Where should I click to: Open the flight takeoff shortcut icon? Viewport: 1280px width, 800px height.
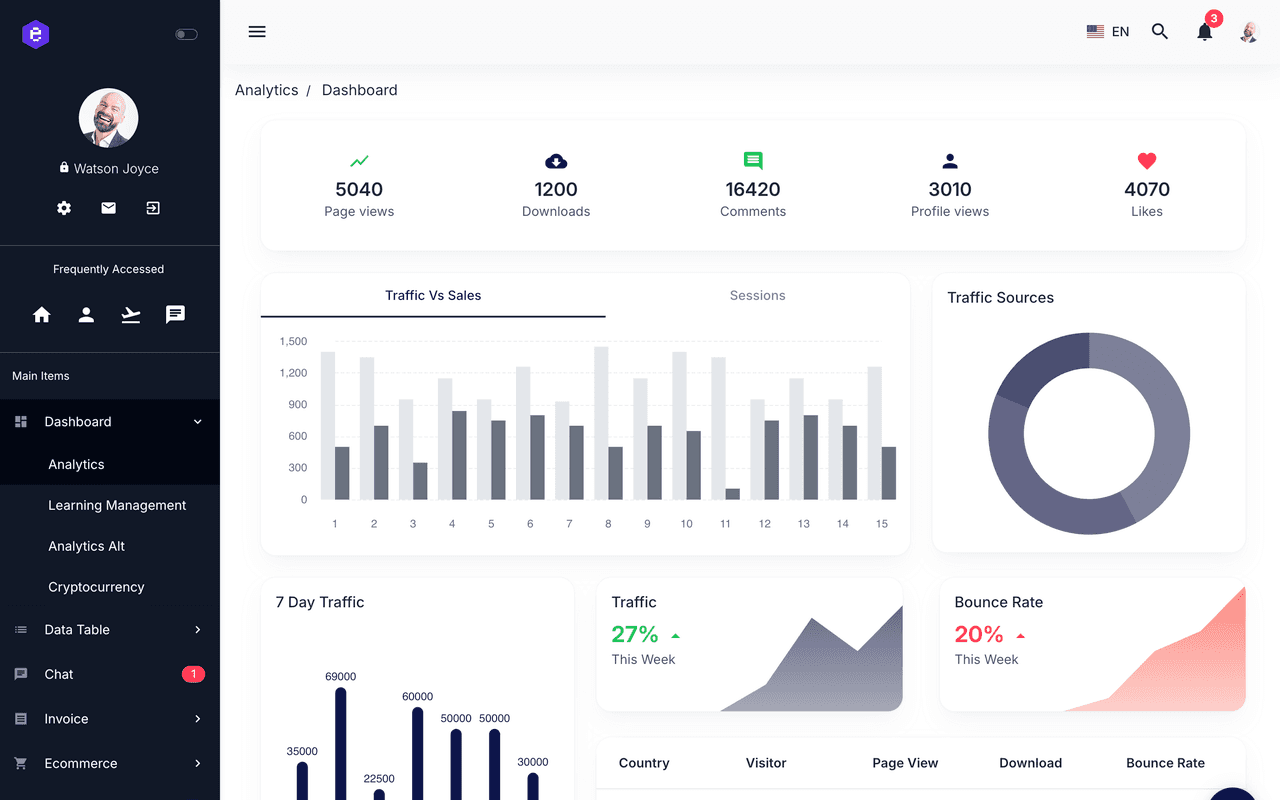131,315
